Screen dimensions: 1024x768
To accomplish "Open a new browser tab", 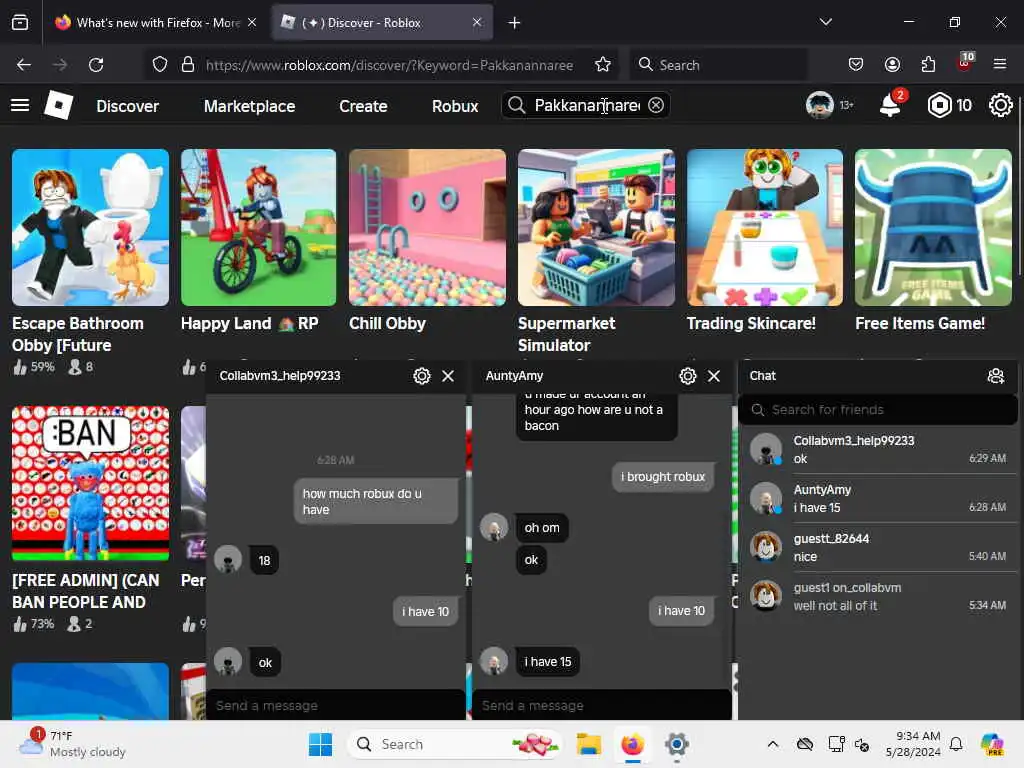I will (x=515, y=23).
